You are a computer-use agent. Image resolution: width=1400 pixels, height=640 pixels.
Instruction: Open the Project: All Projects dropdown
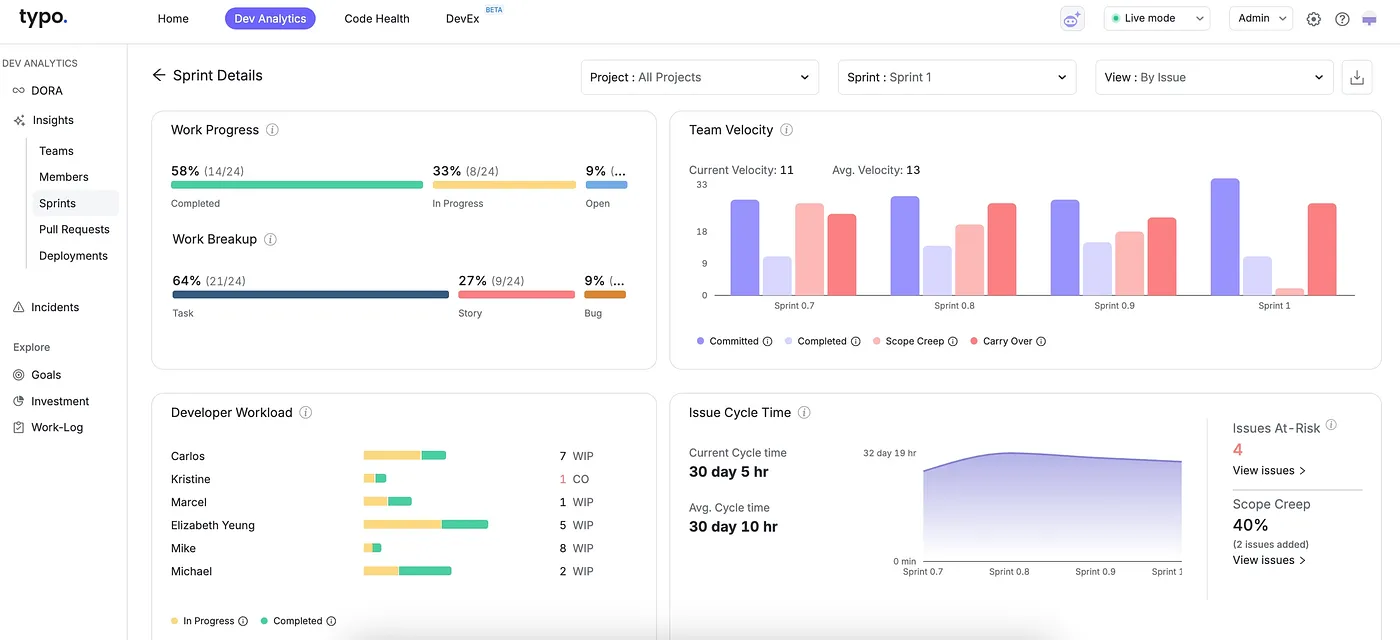point(699,77)
